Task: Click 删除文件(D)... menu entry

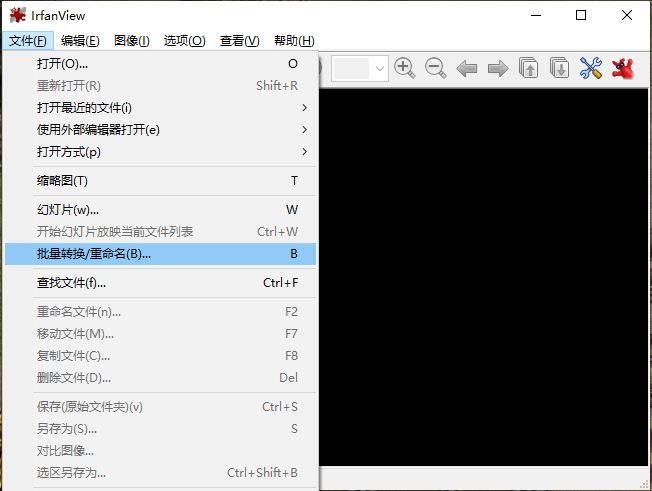Action: click(x=161, y=378)
